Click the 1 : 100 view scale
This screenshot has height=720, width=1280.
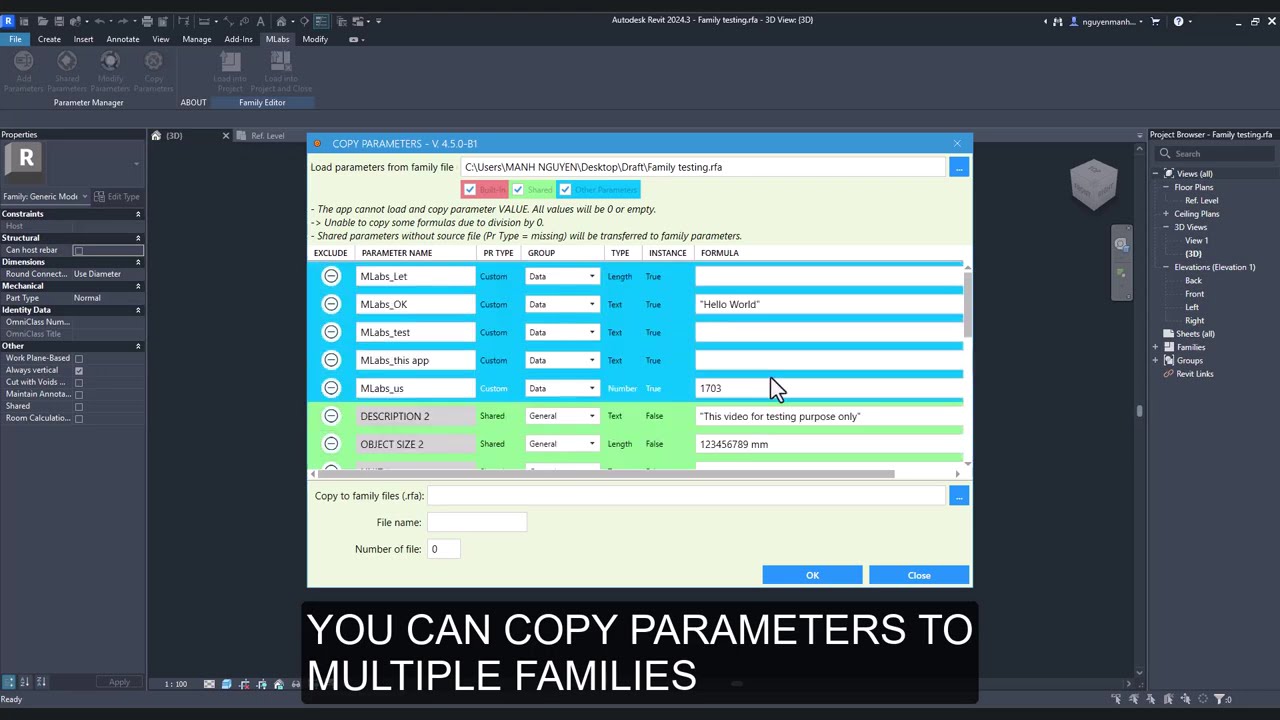coord(175,684)
